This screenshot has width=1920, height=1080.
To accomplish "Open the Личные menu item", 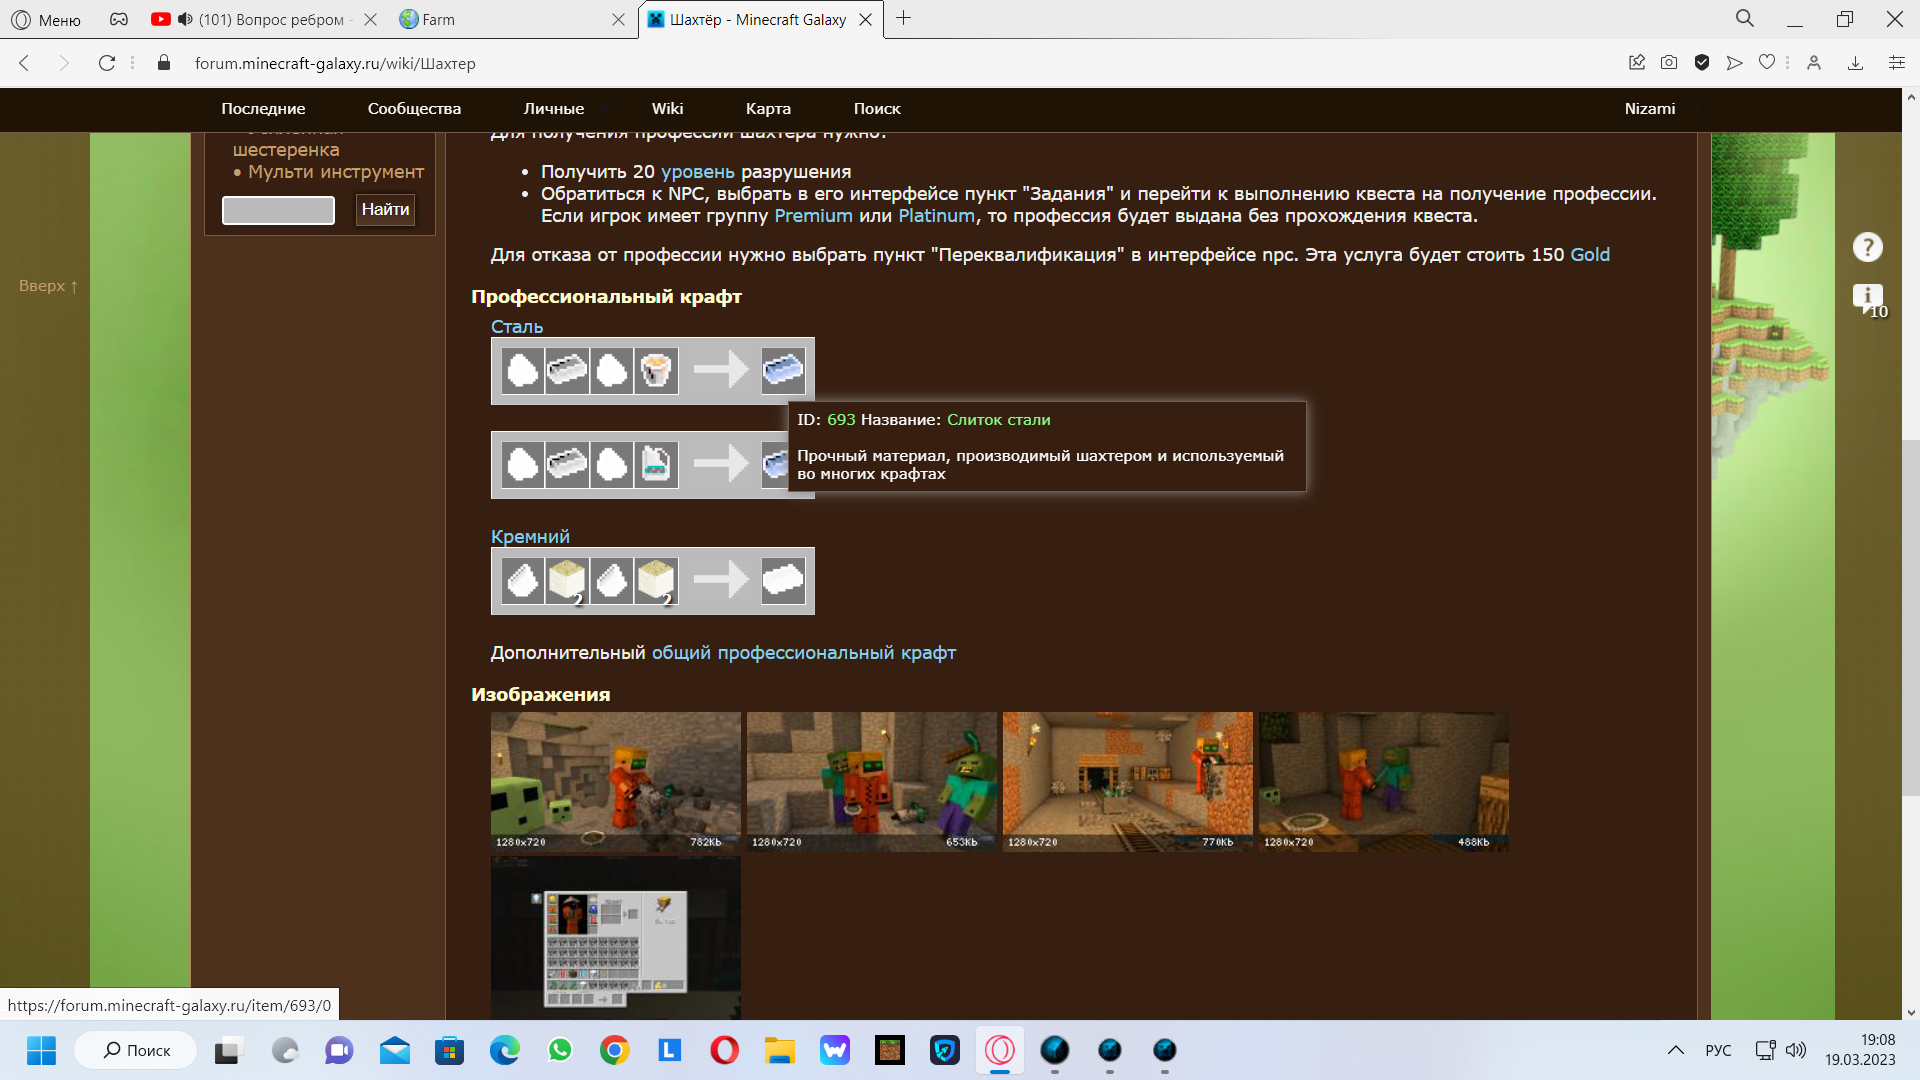I will [x=553, y=109].
